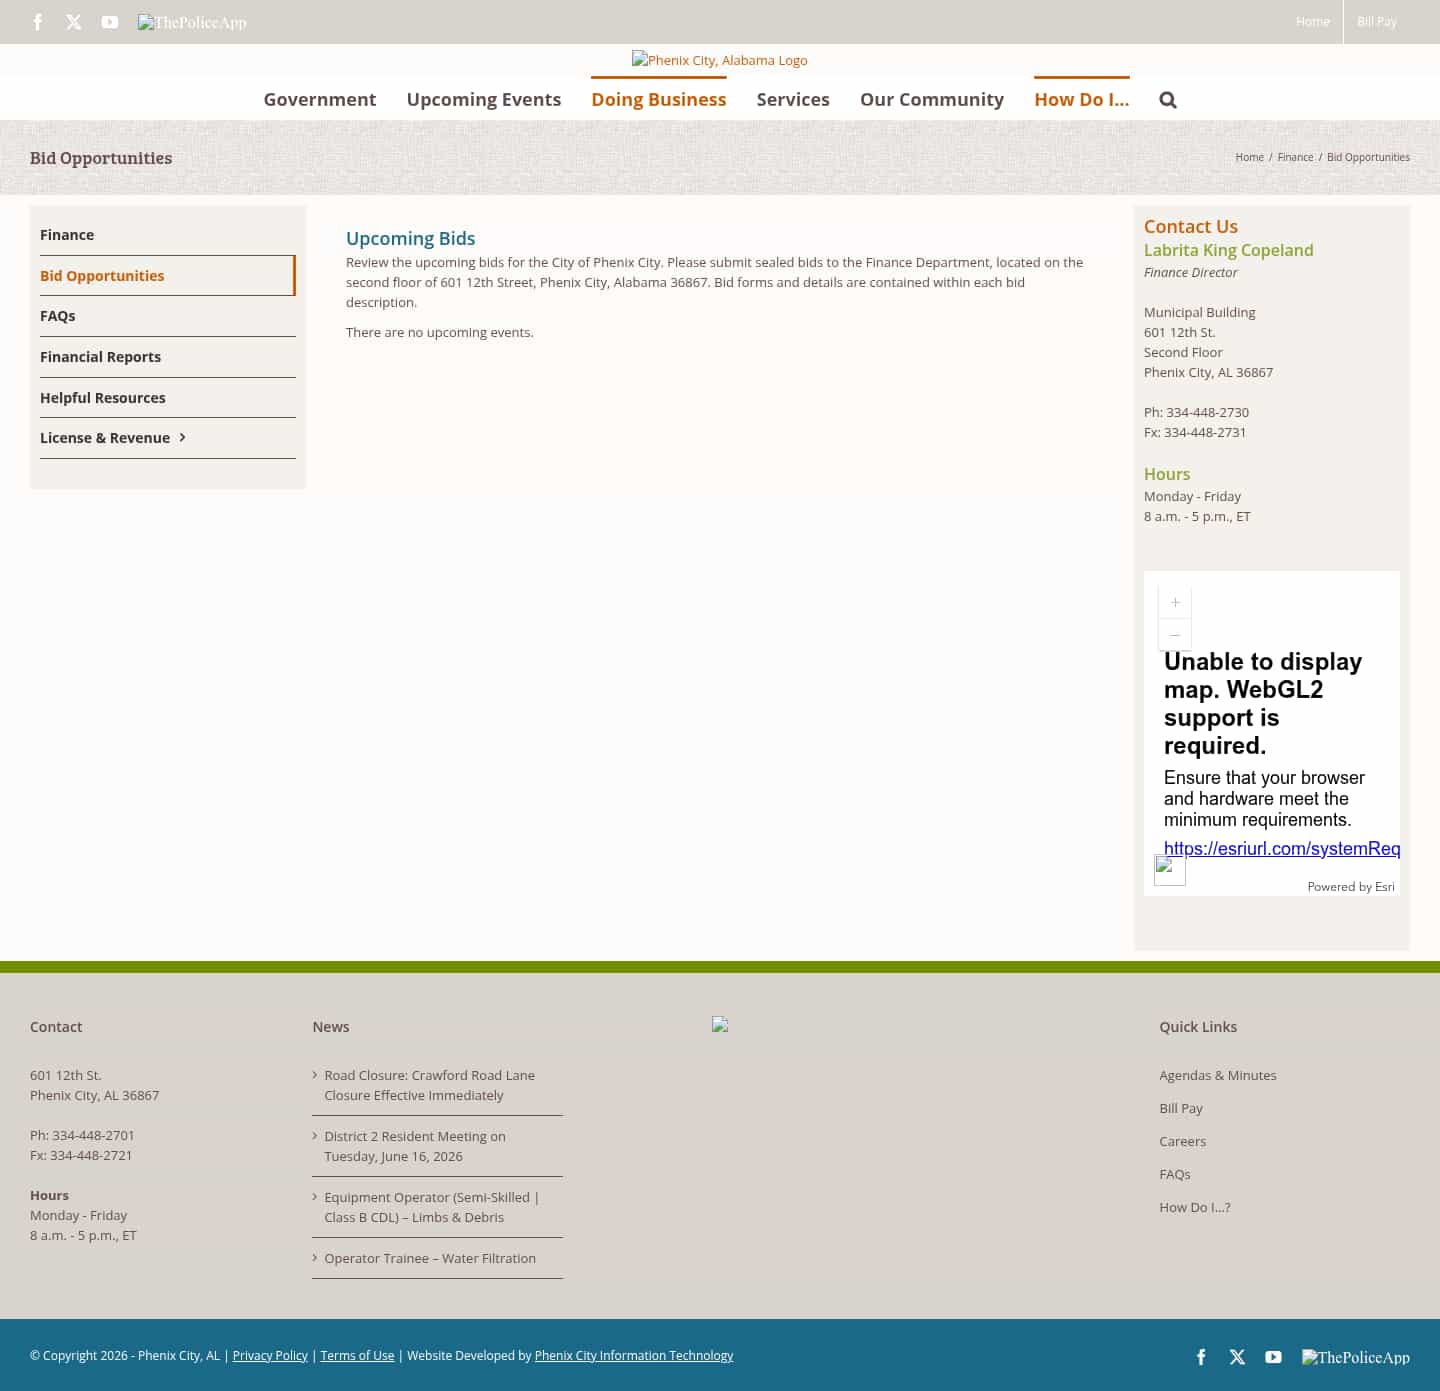Open the Facebook icon in footer
The height and width of the screenshot is (1391, 1440).
(1201, 1357)
